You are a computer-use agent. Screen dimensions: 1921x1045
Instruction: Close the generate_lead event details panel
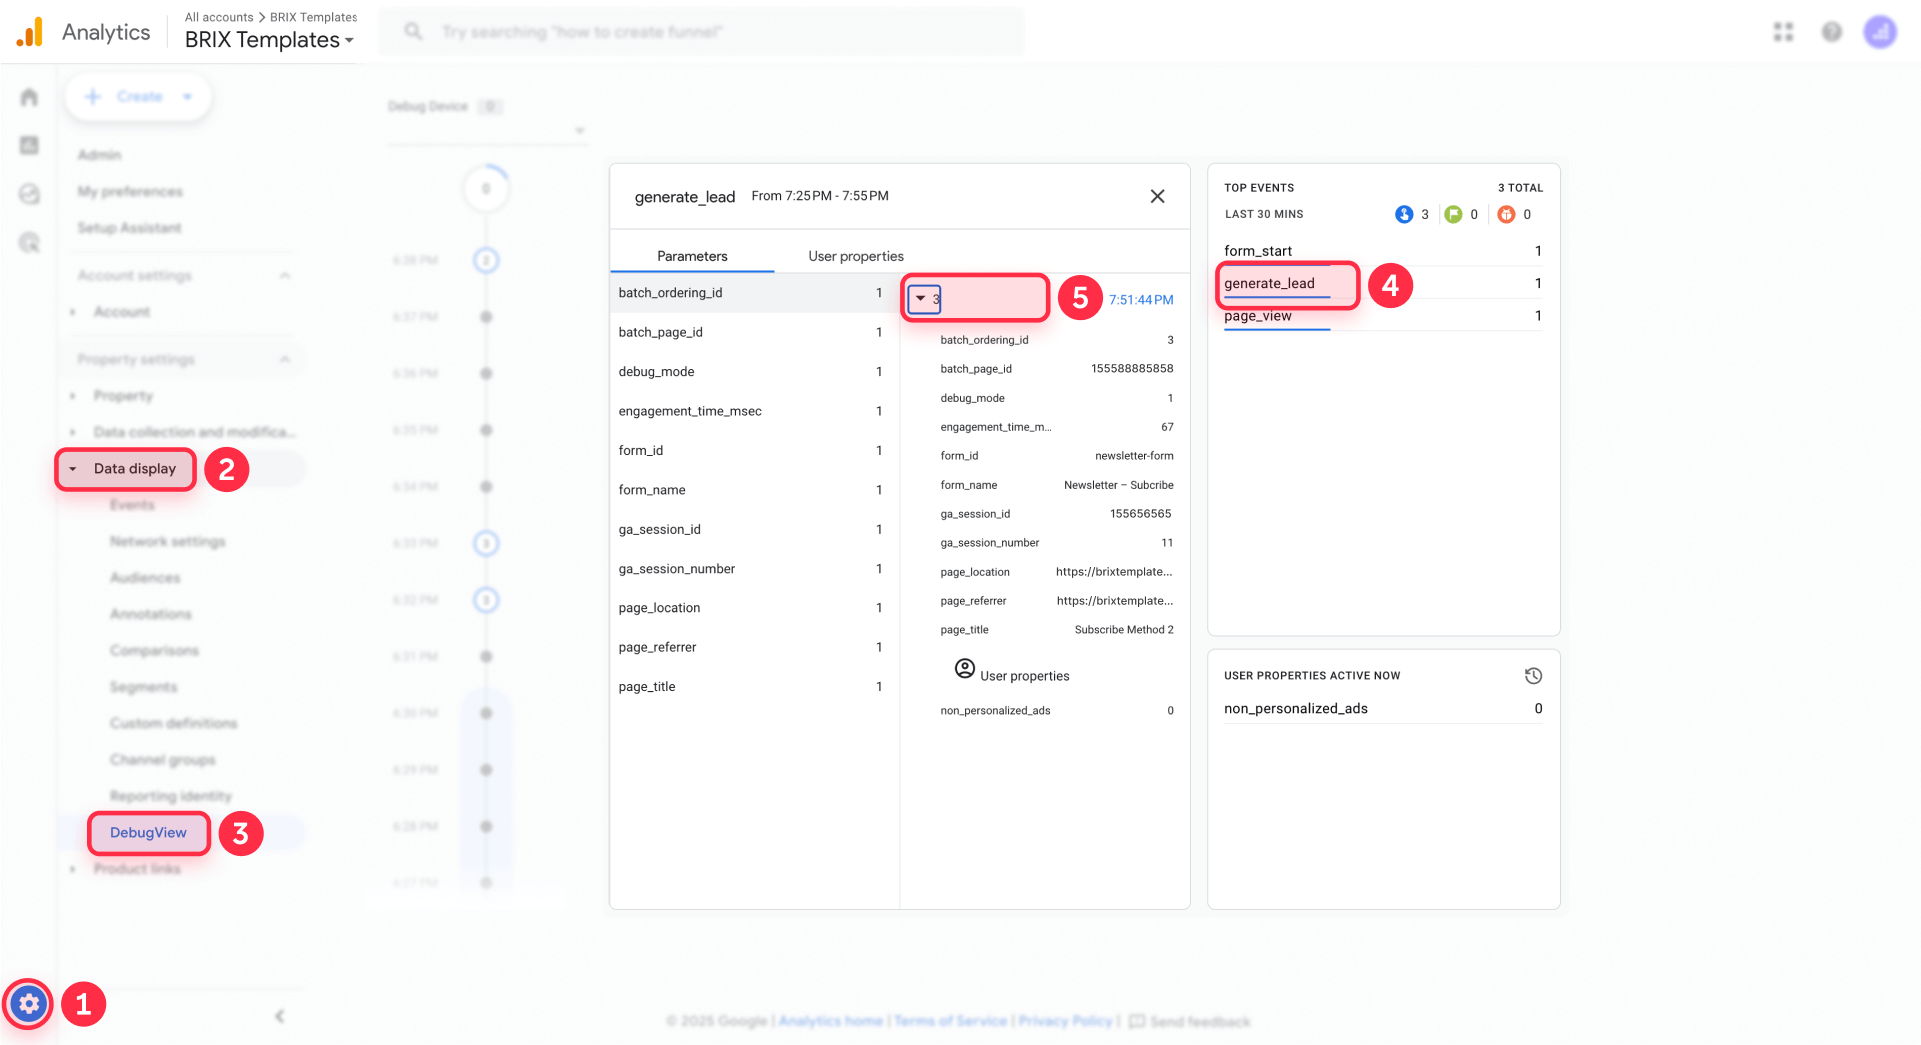tap(1157, 196)
